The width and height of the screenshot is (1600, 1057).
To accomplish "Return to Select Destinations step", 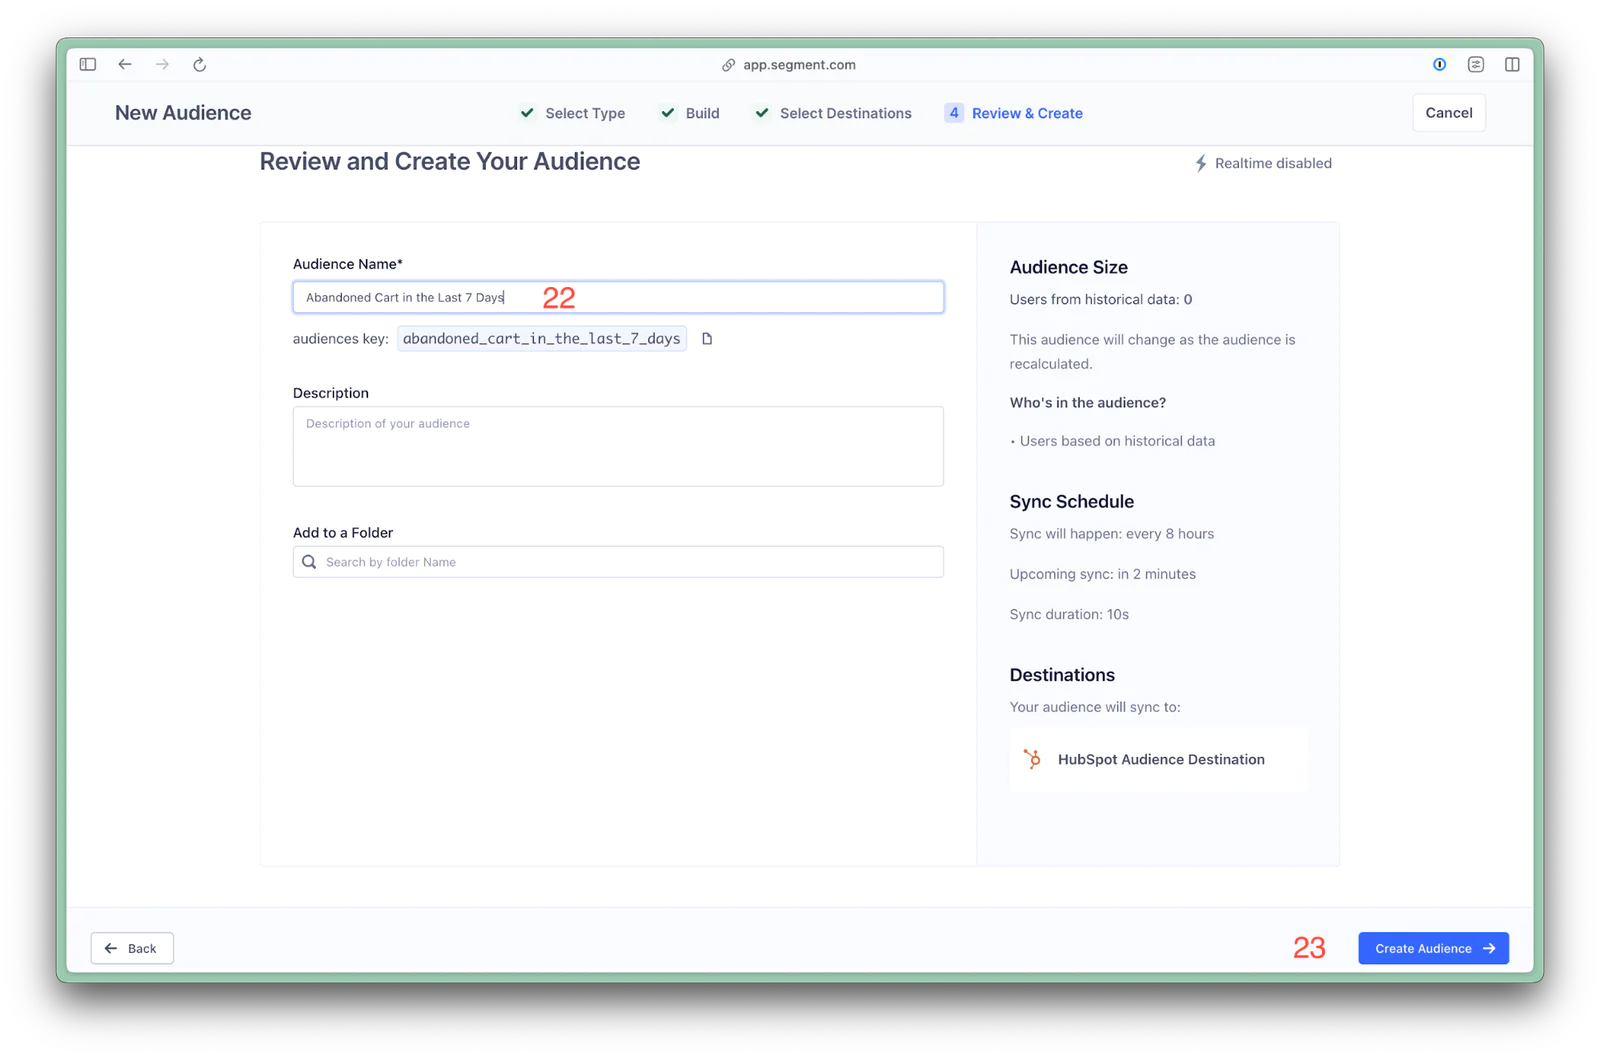I will point(833,113).
